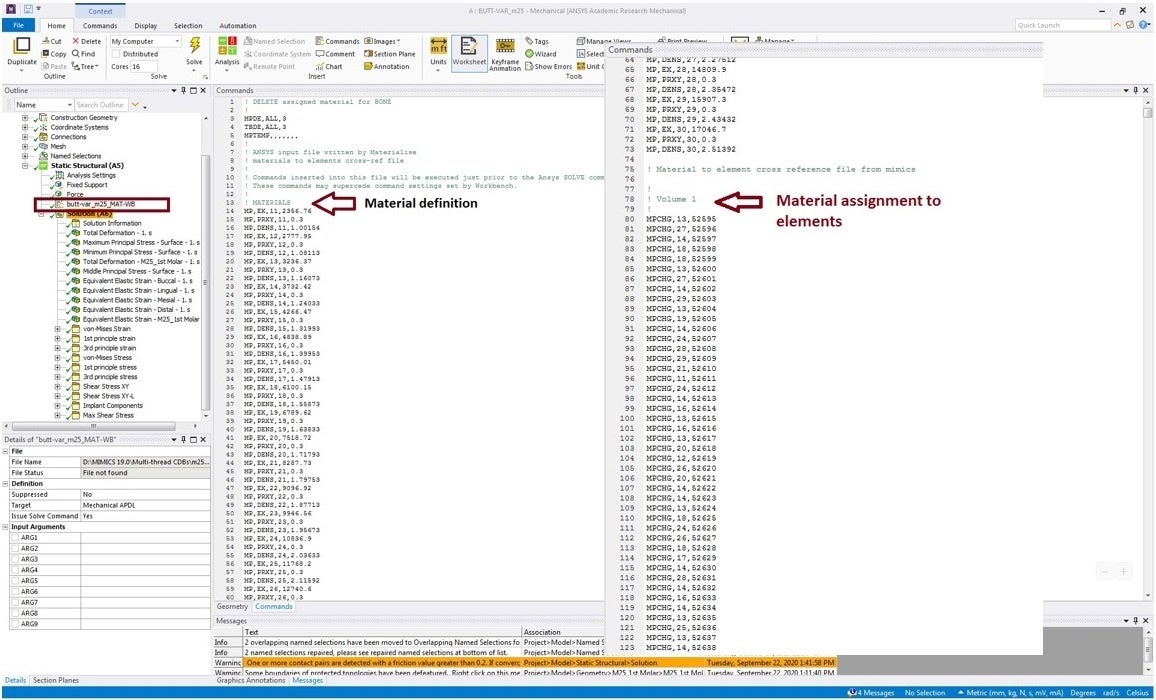This screenshot has height=700, width=1156.
Task: Select the Mesh item in outline
Action: click(58, 146)
